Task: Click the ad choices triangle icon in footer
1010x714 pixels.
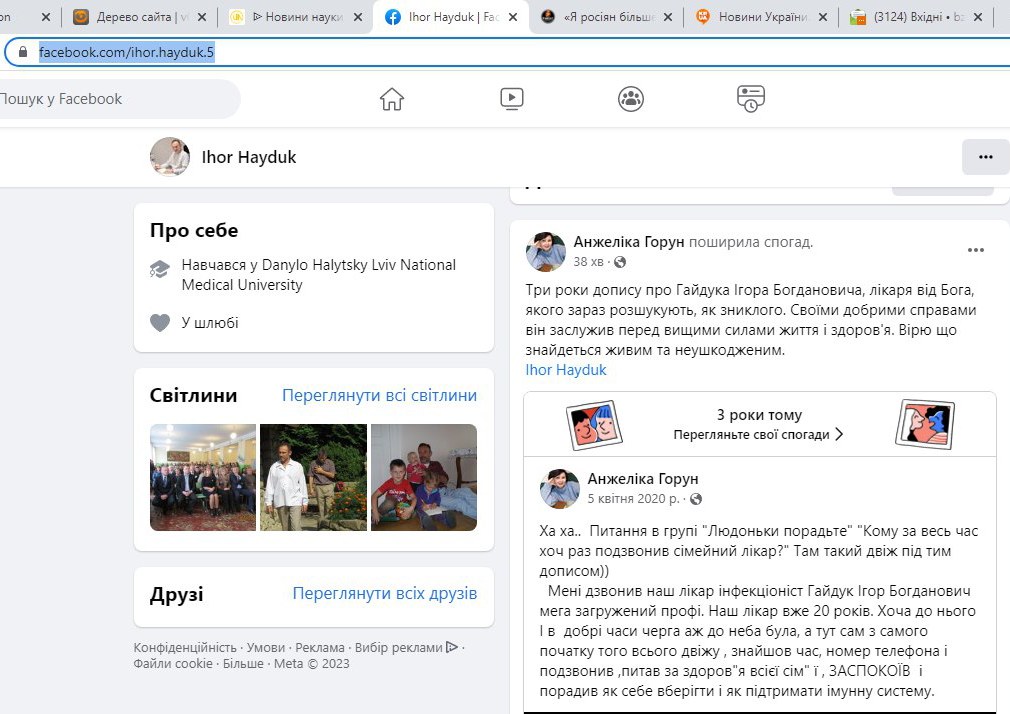Action: pos(452,647)
